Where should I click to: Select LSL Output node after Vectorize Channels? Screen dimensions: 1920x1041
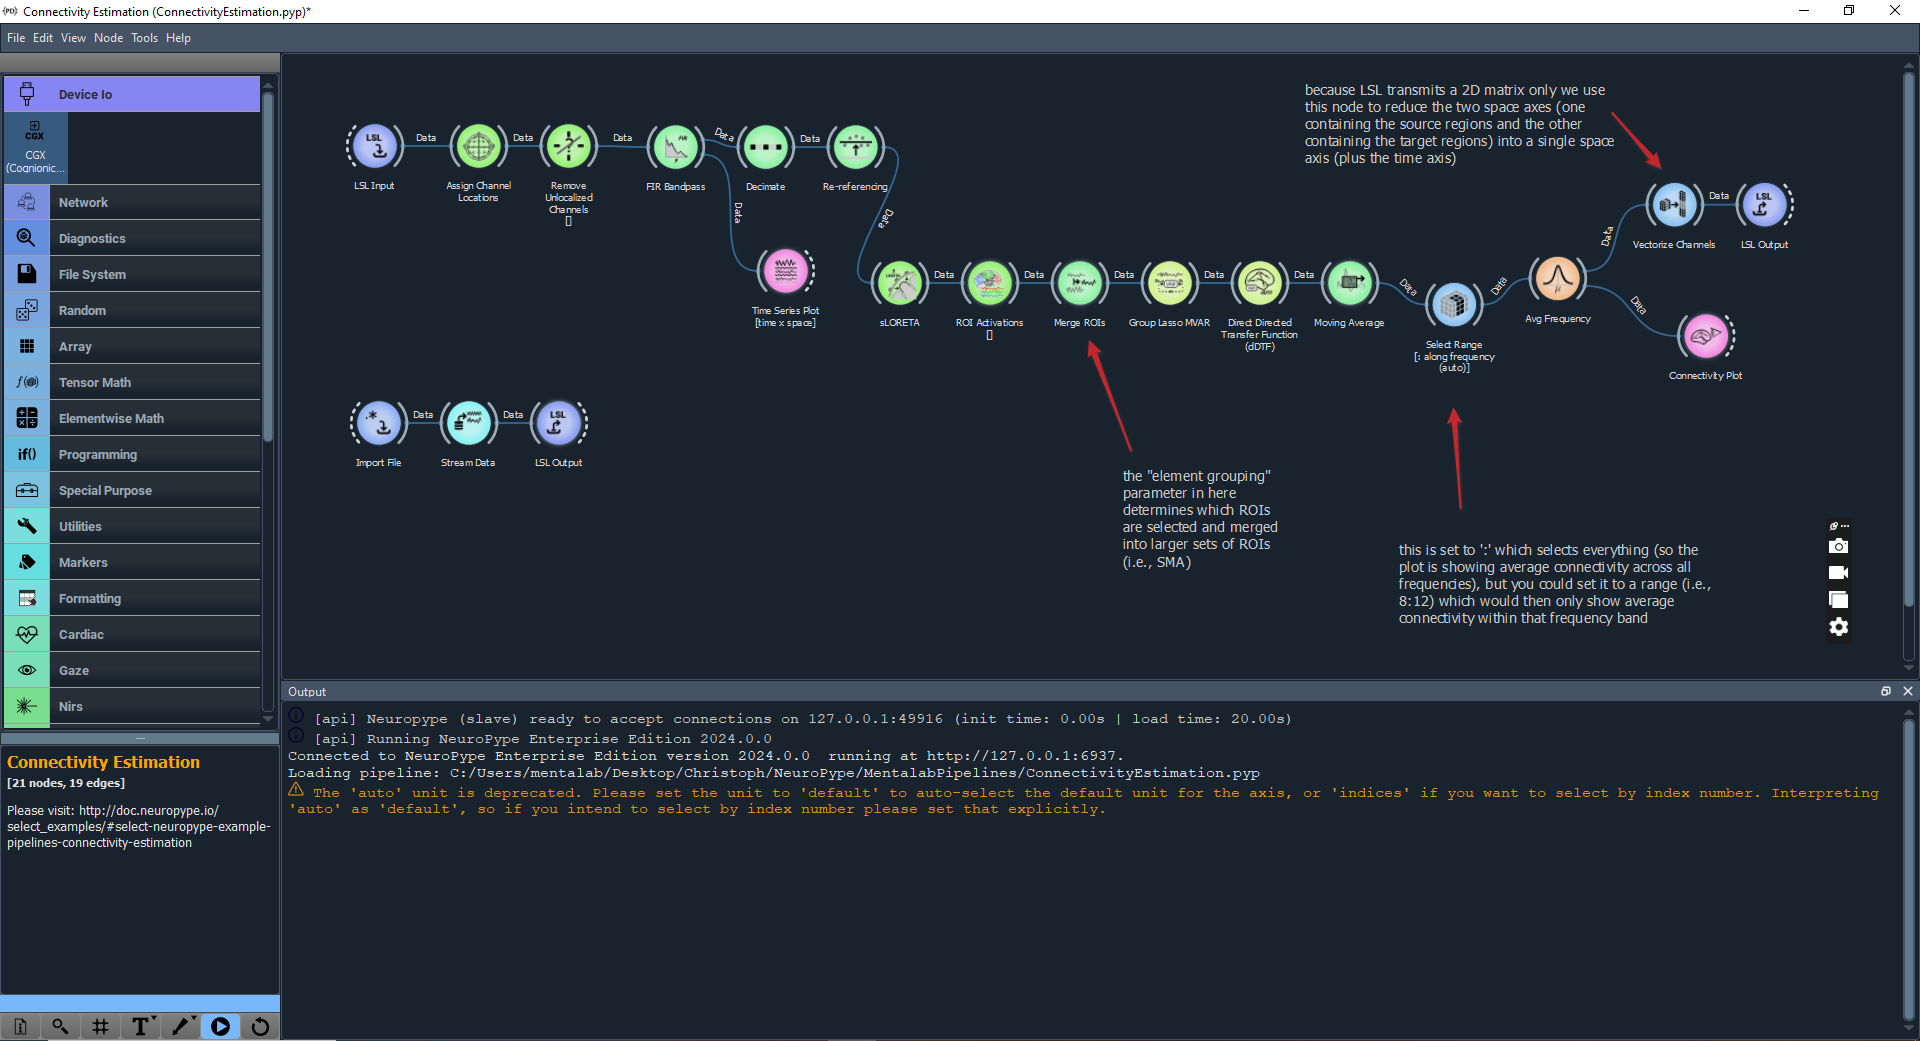(x=1764, y=205)
